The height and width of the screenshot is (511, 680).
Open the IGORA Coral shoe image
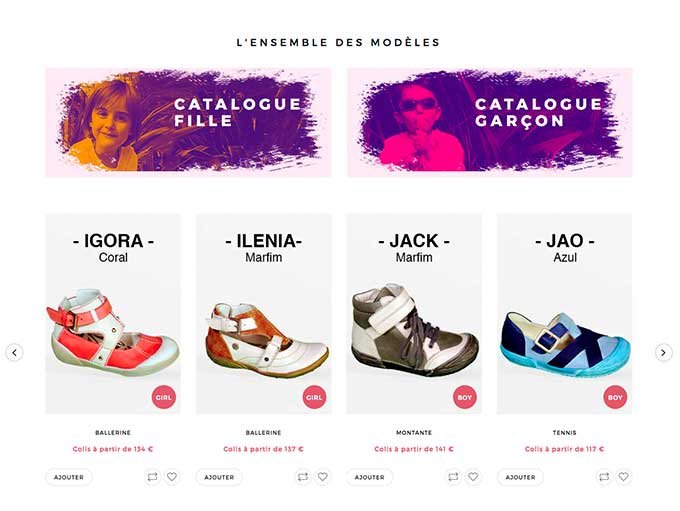113,332
